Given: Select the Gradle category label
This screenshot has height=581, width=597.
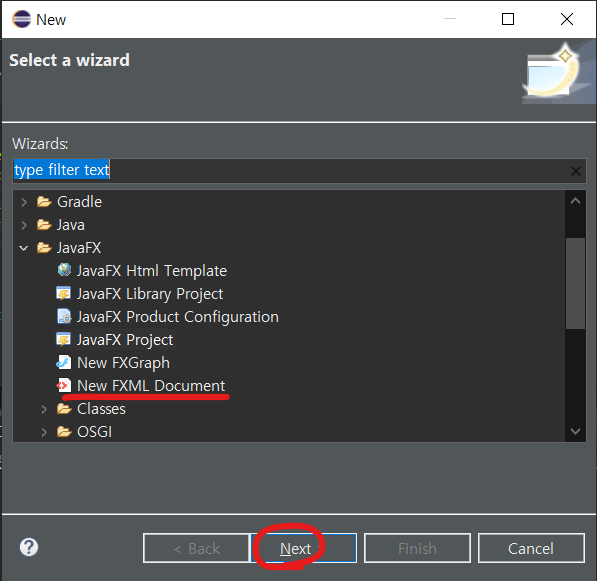Looking at the screenshot, I should click(x=79, y=202).
